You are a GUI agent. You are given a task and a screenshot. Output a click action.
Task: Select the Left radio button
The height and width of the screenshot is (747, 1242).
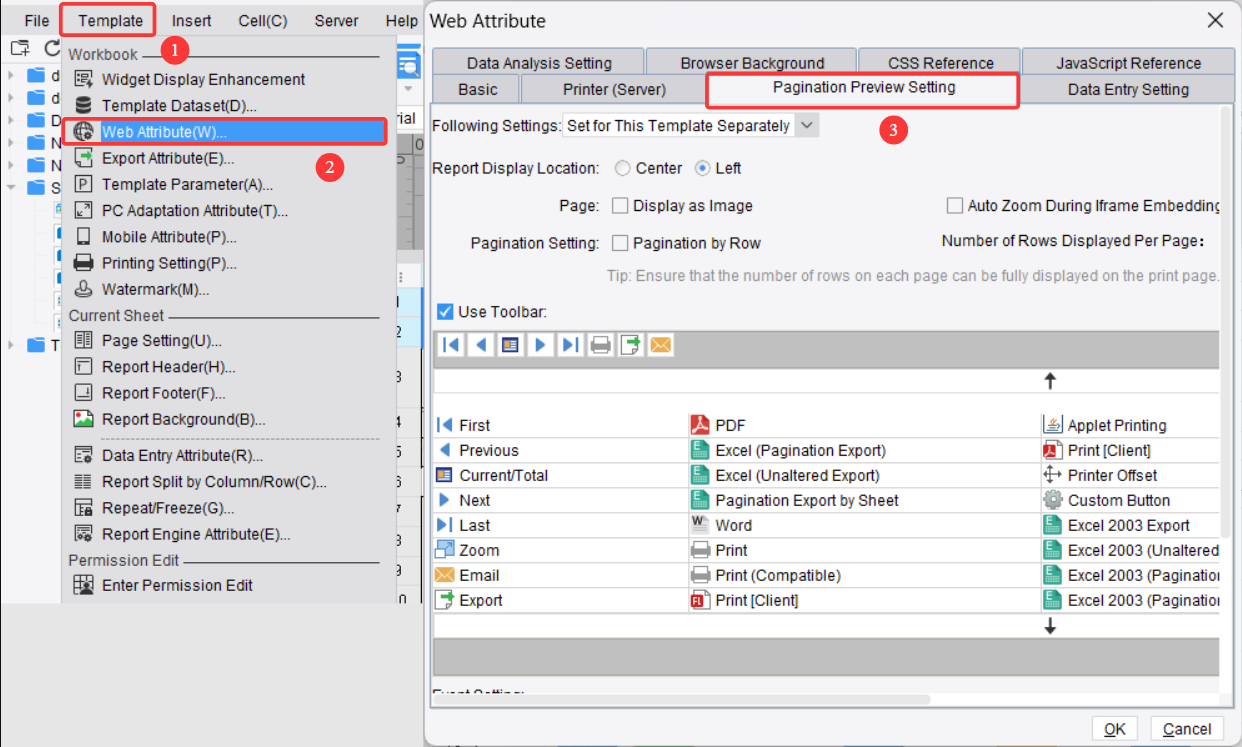(x=703, y=168)
